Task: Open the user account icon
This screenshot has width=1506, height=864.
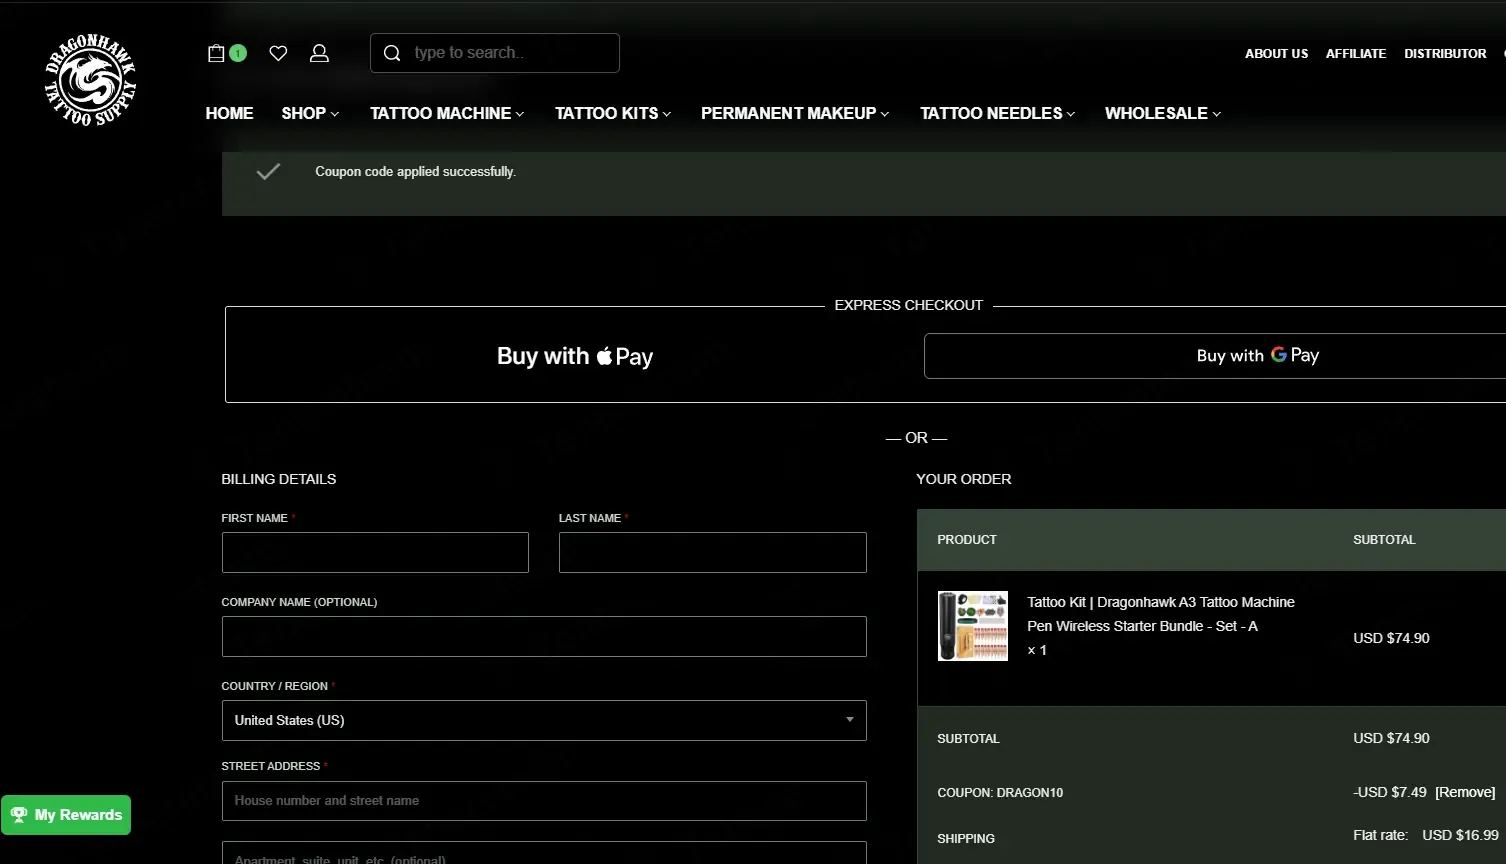Action: point(319,53)
